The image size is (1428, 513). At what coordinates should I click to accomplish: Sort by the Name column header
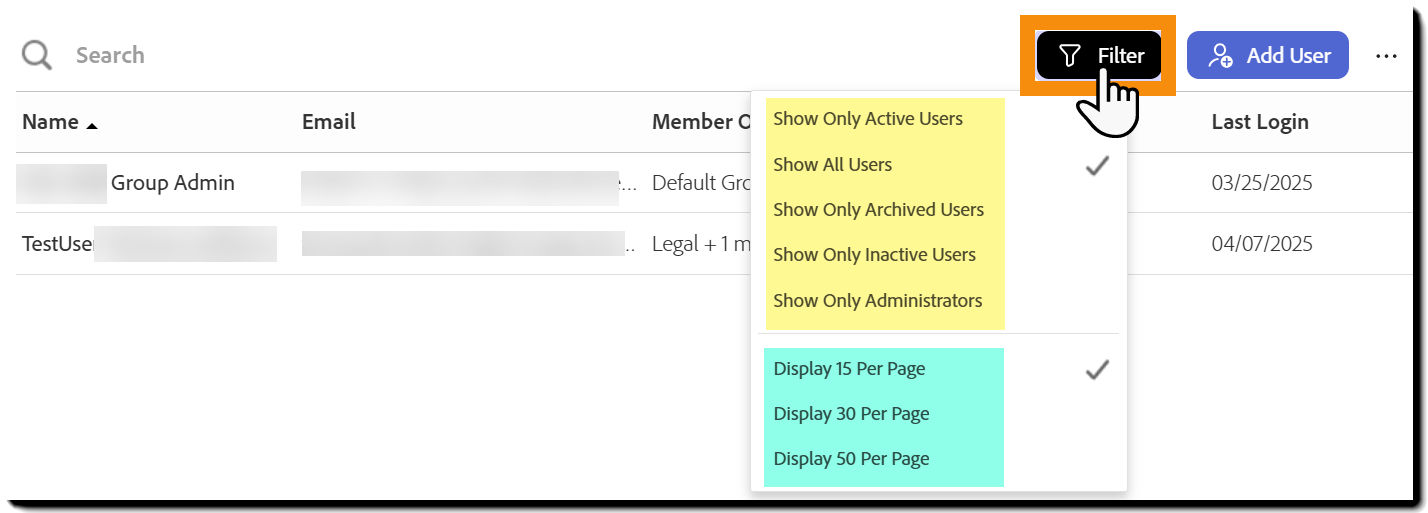tap(60, 122)
